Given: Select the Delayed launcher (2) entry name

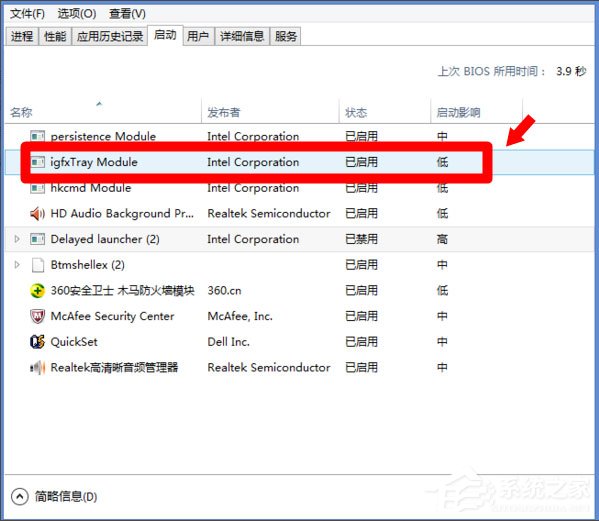Looking at the screenshot, I should (105, 239).
